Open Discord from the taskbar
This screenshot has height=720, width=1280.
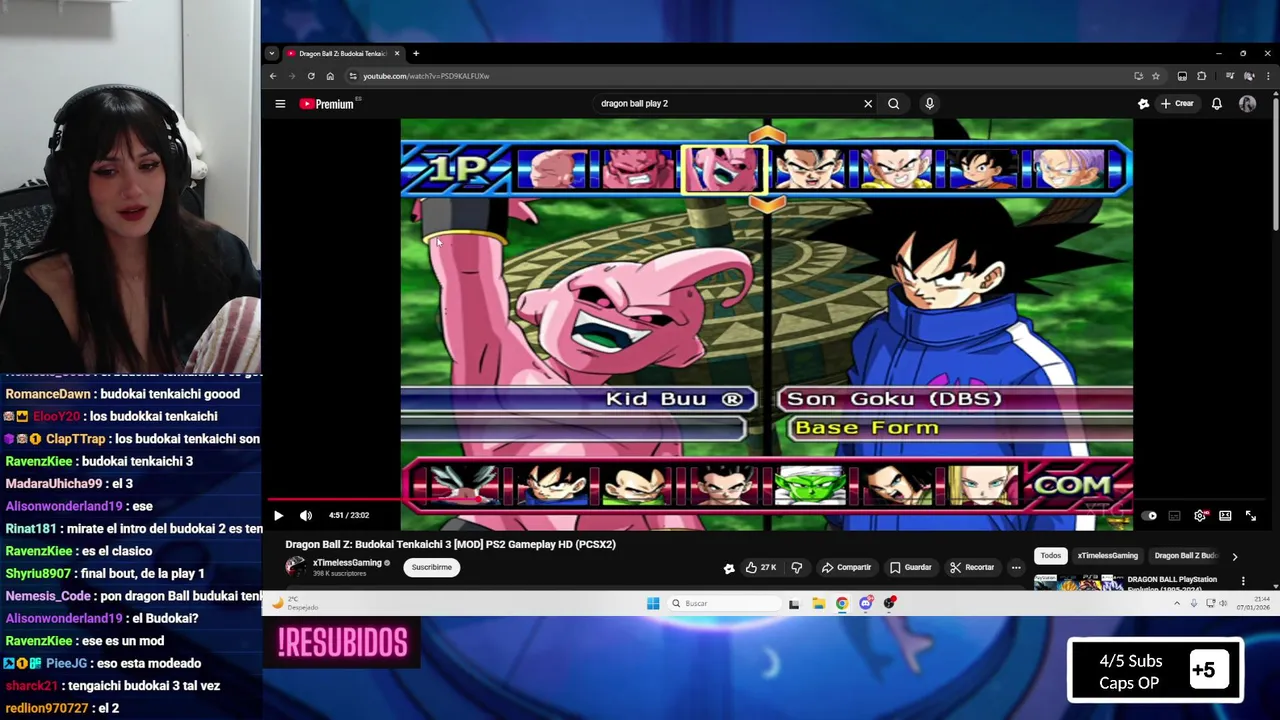point(866,603)
